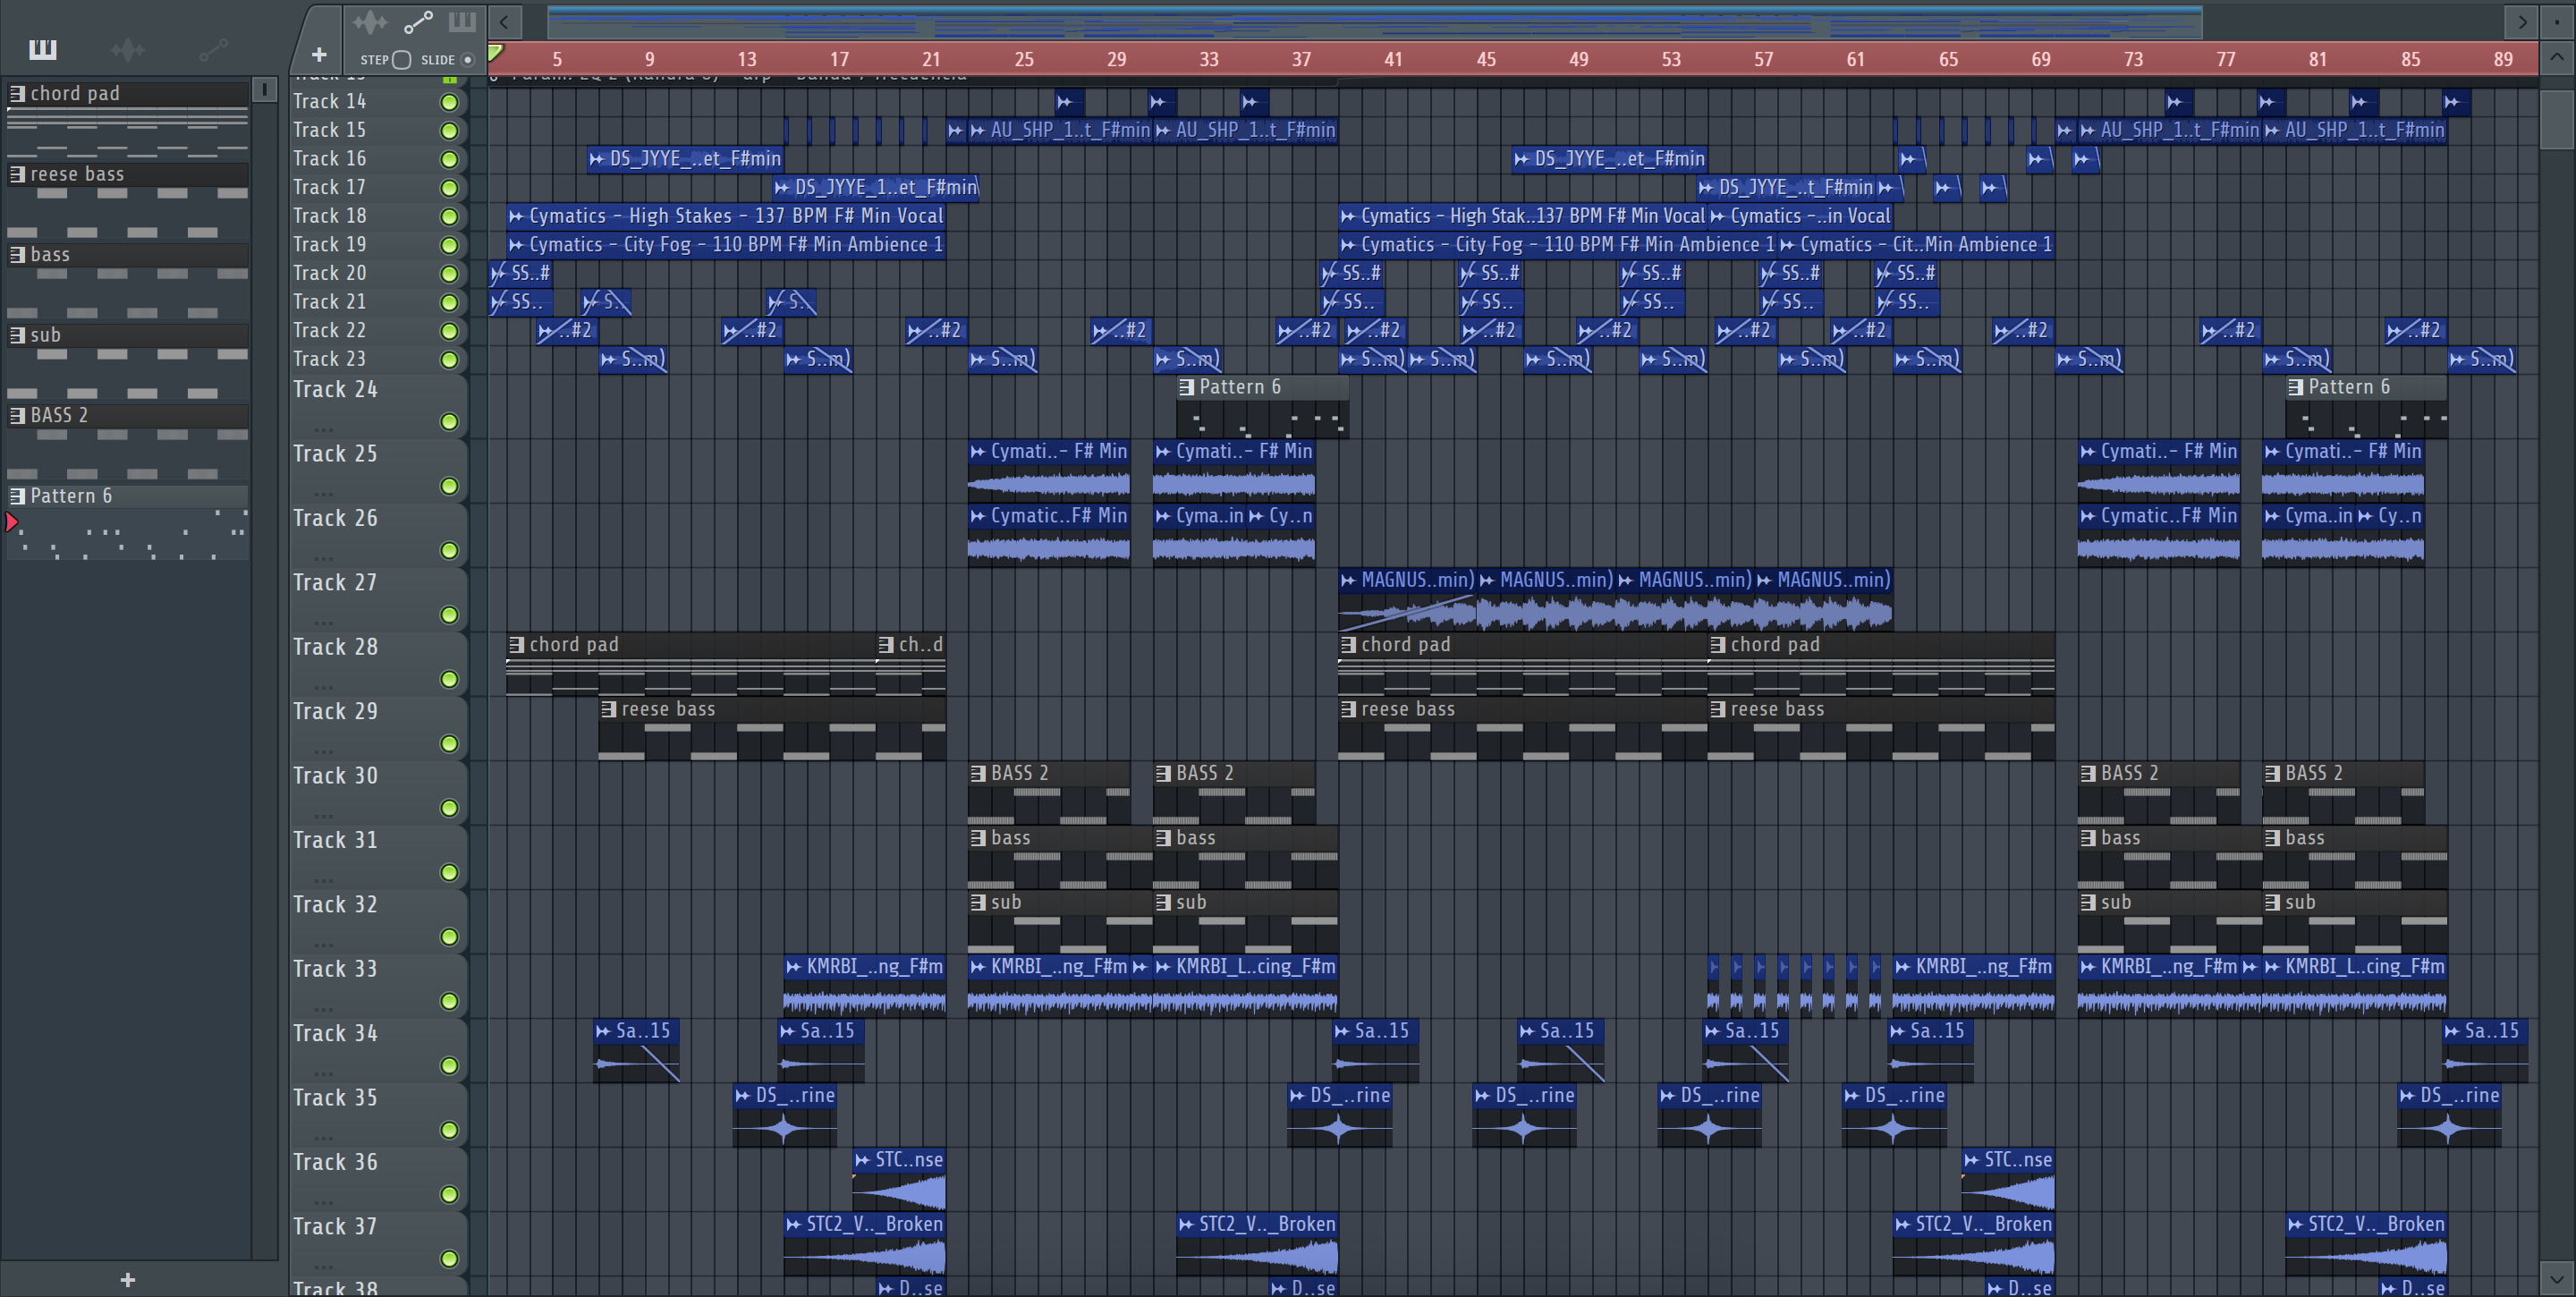Mute Track 14
Viewport: 2576px width, 1297px height.
coord(450,102)
